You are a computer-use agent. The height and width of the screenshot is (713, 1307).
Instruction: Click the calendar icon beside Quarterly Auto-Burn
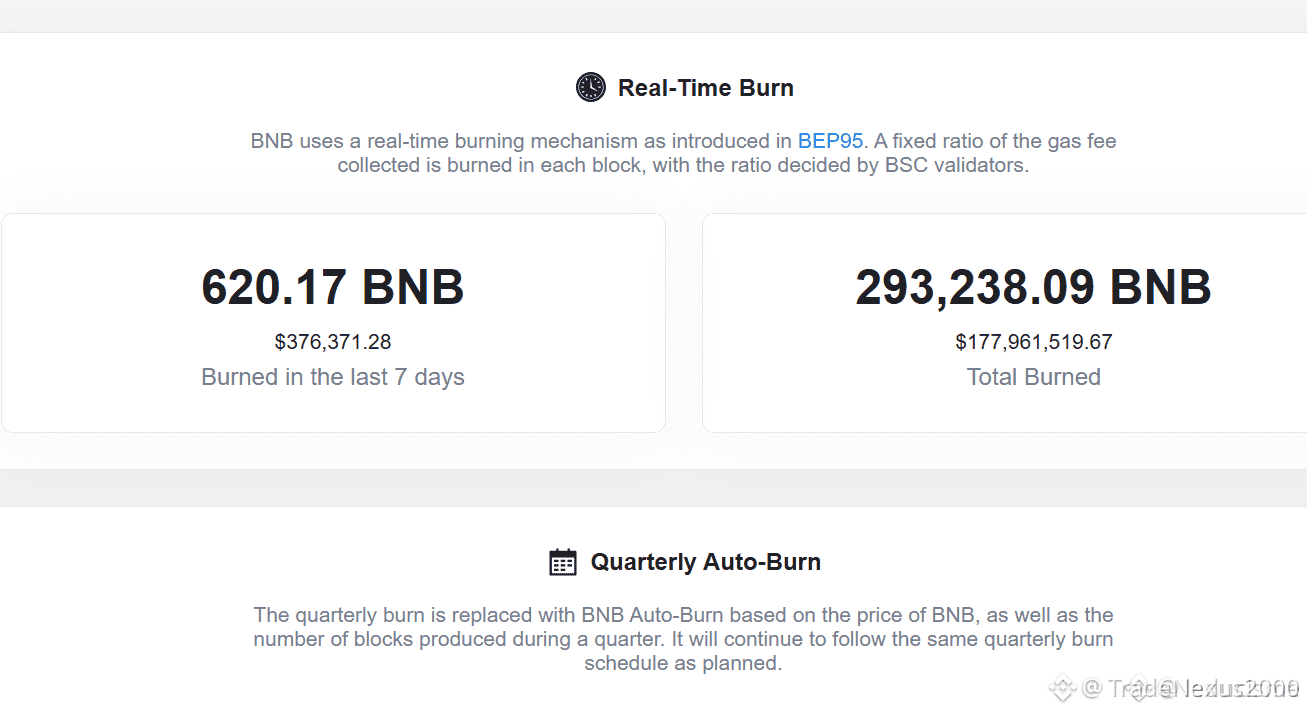click(563, 562)
